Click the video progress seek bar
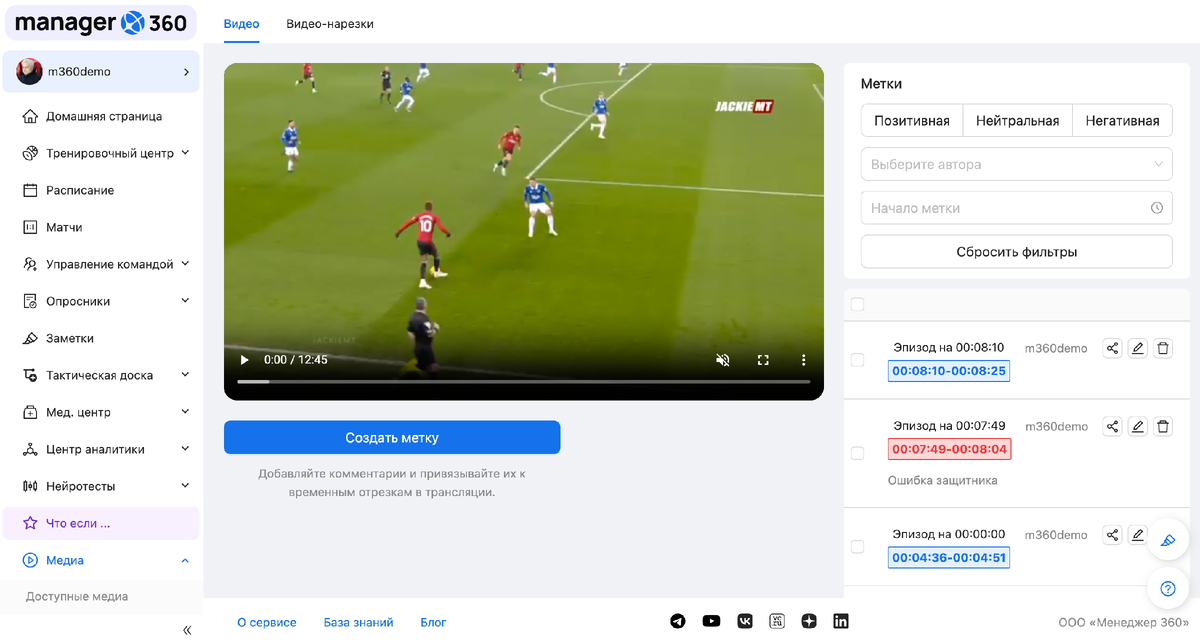This screenshot has height=640, width=1200. click(523, 382)
